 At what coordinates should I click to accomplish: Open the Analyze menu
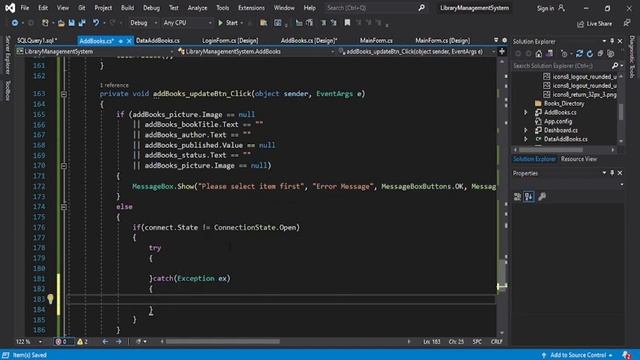[198, 8]
